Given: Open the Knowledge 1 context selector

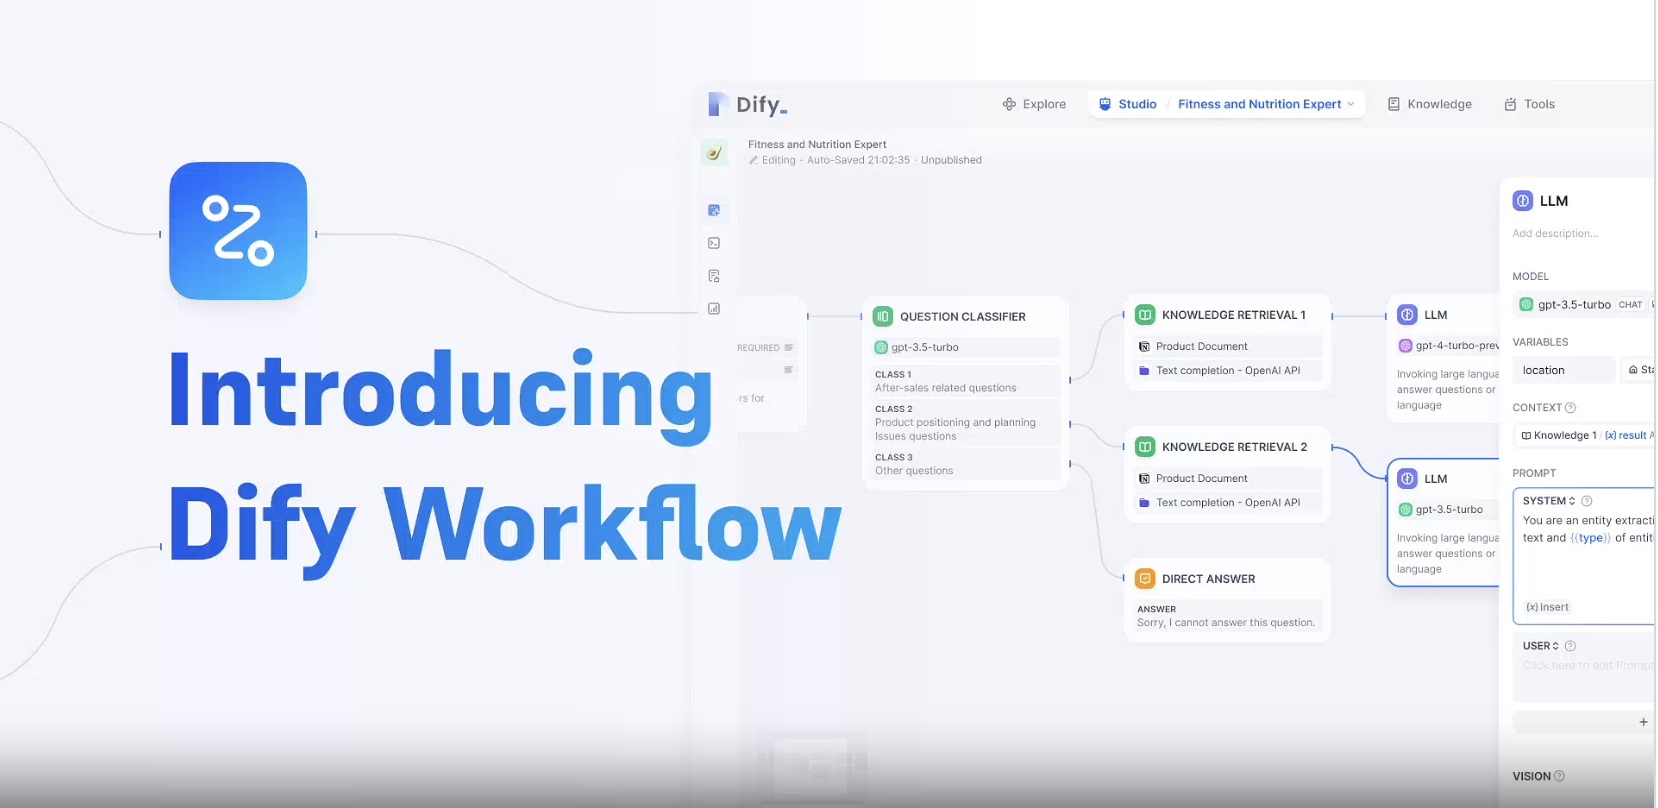Looking at the screenshot, I should click(1585, 435).
